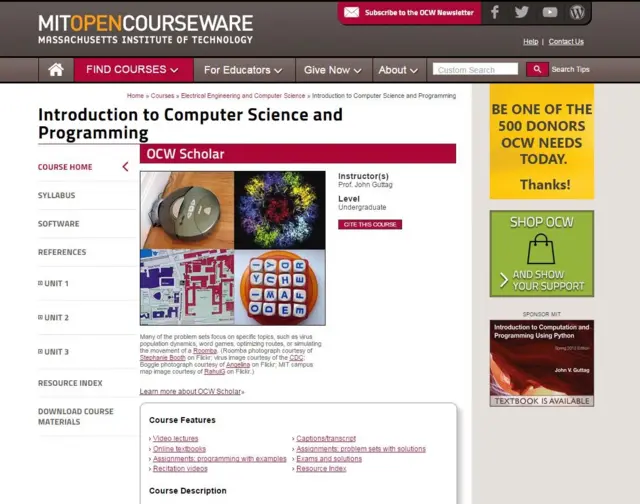The image size is (640, 504).
Task: Open the Find Courses dropdown menu
Action: tap(132, 70)
